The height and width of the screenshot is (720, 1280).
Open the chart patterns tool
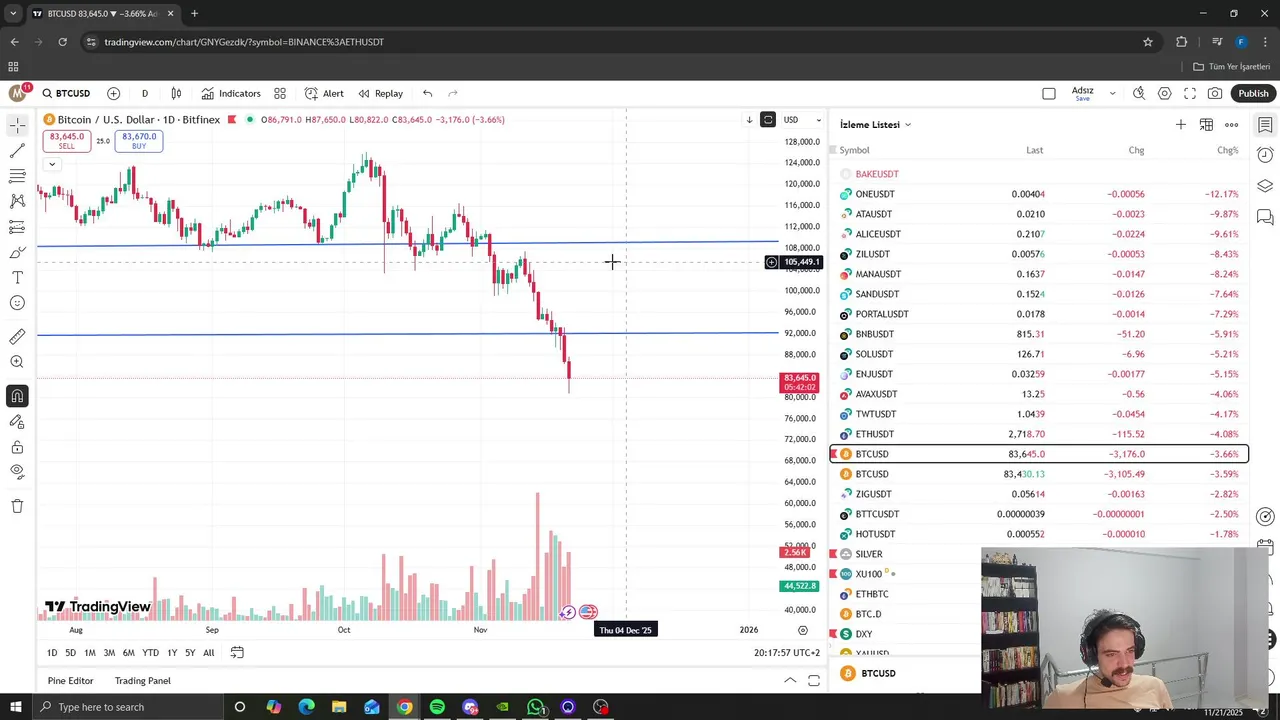pyautogui.click(x=17, y=201)
